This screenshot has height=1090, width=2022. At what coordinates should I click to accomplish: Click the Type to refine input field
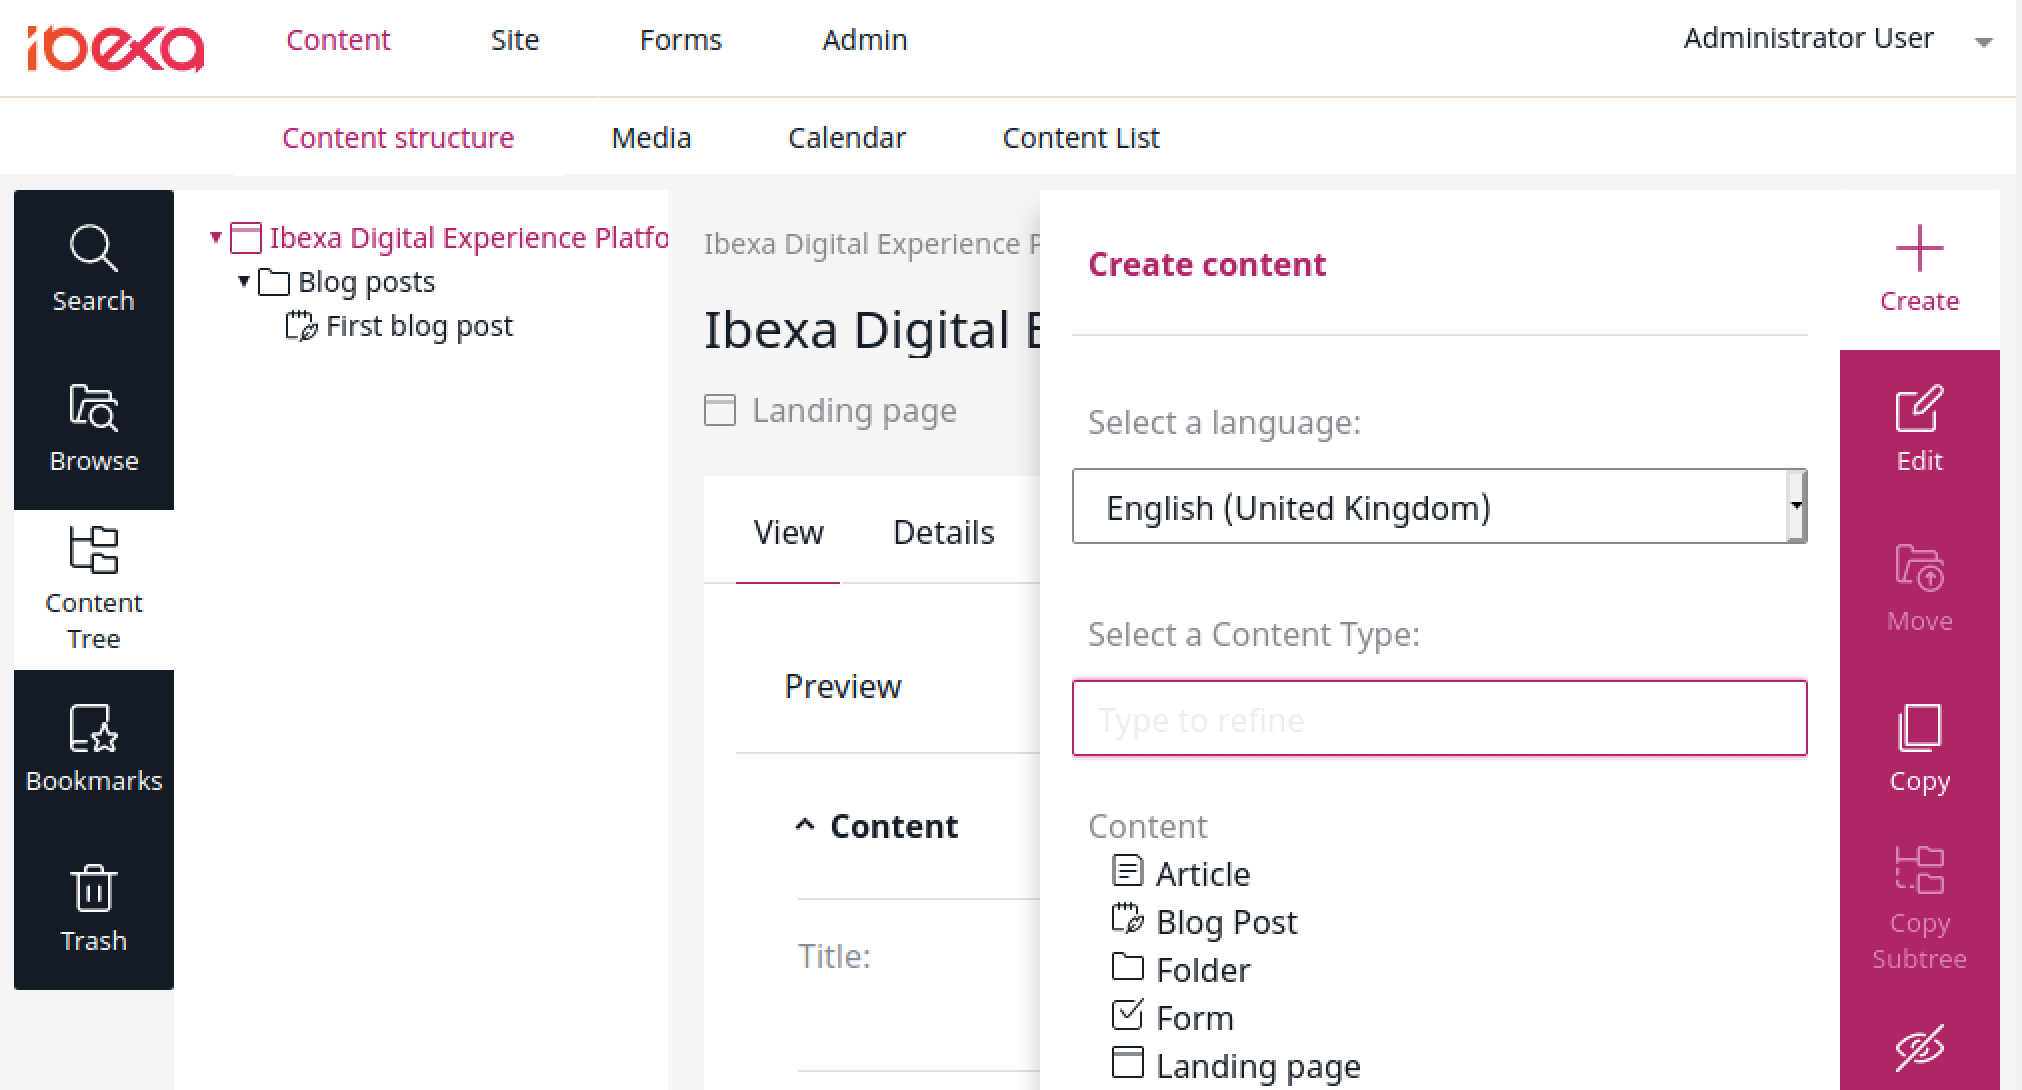pos(1439,718)
